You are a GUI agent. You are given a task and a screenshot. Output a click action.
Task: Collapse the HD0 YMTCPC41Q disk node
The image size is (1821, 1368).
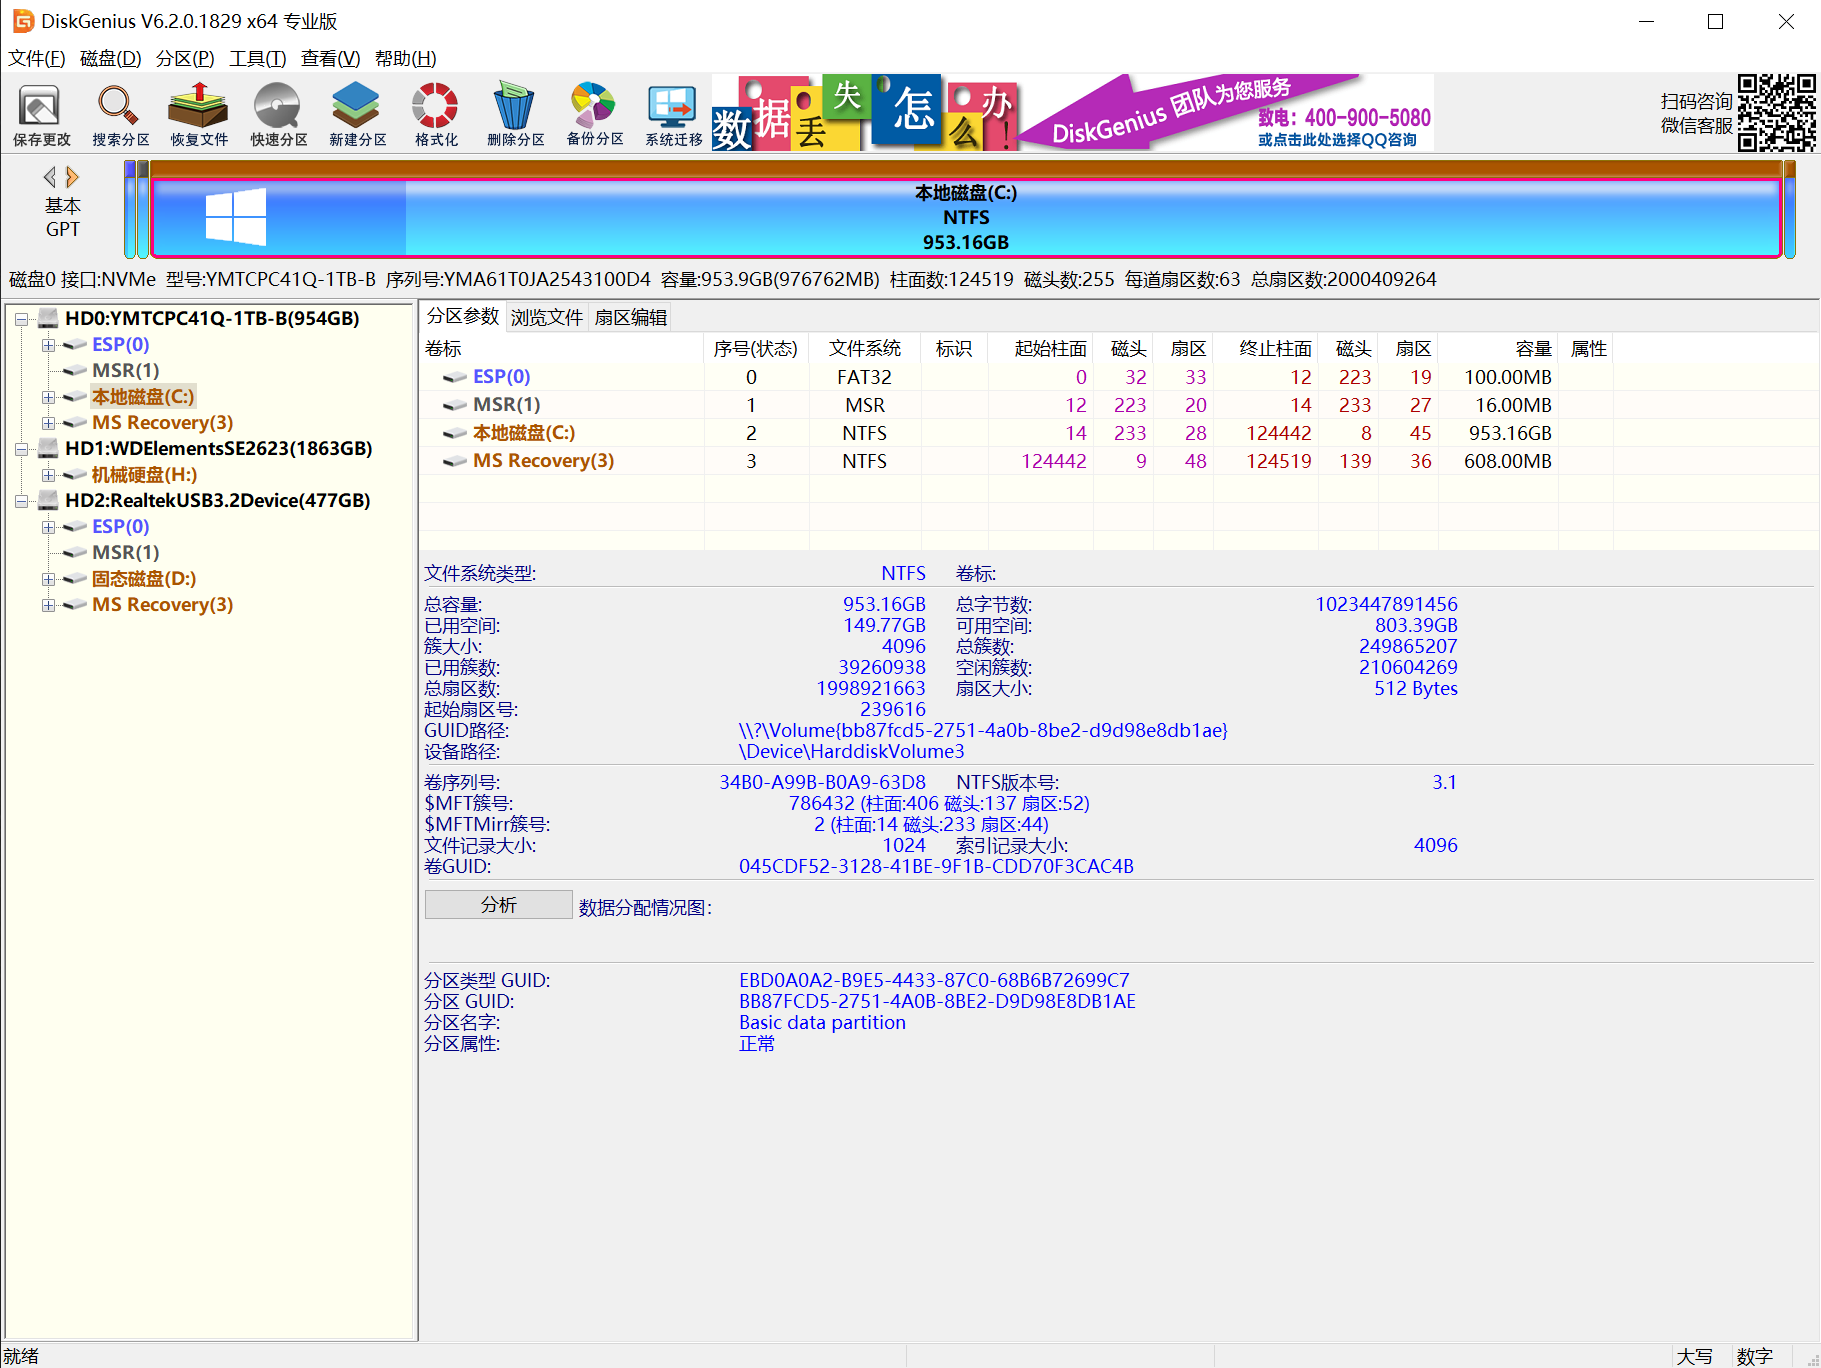(21, 319)
